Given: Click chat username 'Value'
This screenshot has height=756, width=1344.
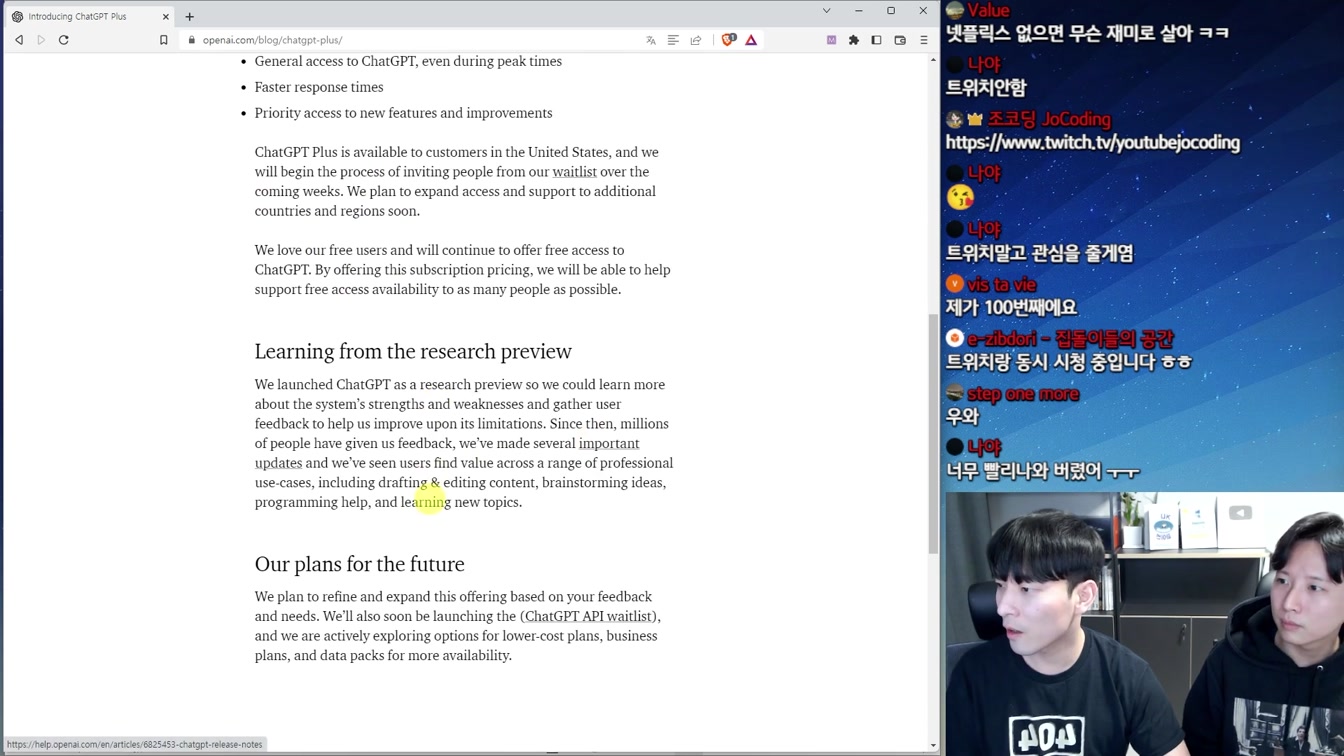Looking at the screenshot, I should click(988, 11).
